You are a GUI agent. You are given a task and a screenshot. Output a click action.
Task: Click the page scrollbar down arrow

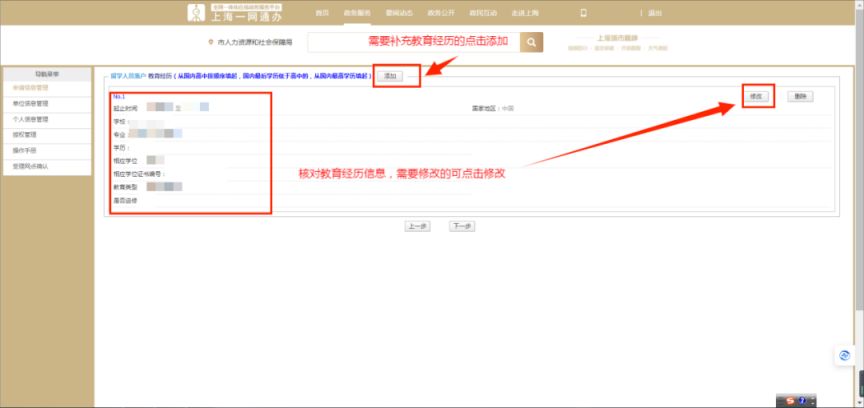tap(861, 404)
